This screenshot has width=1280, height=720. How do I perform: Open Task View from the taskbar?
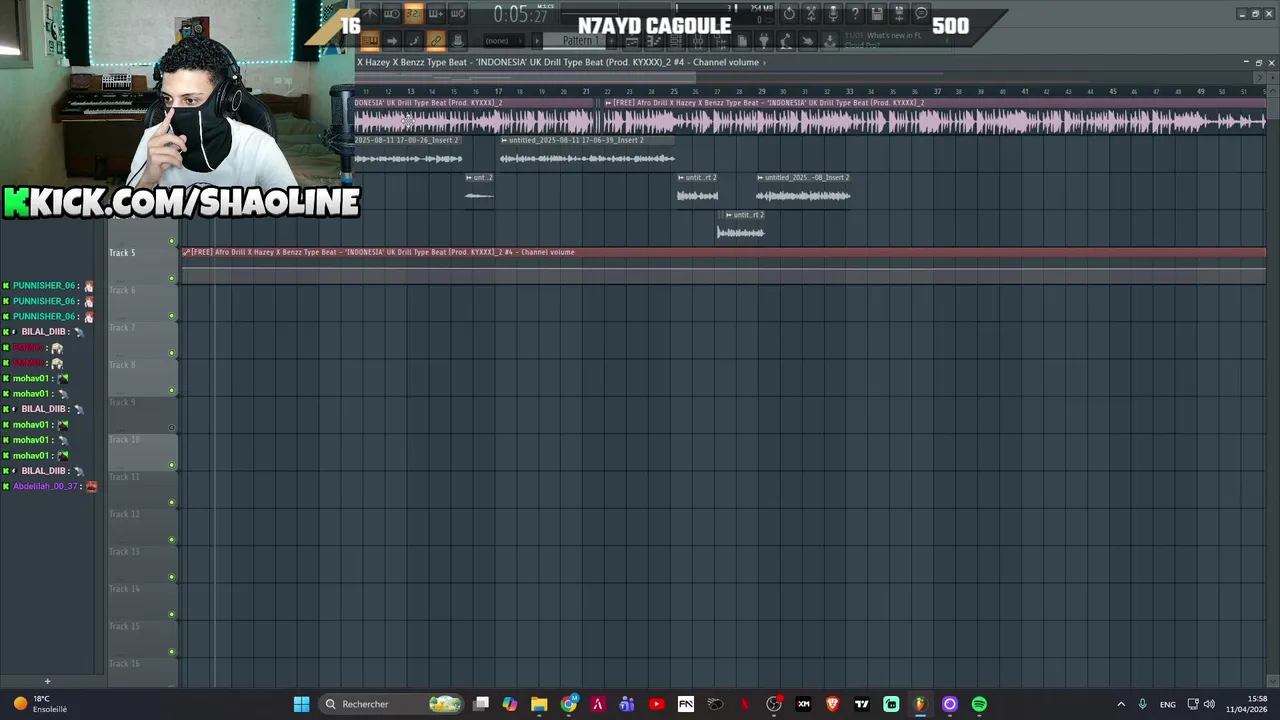[481, 704]
